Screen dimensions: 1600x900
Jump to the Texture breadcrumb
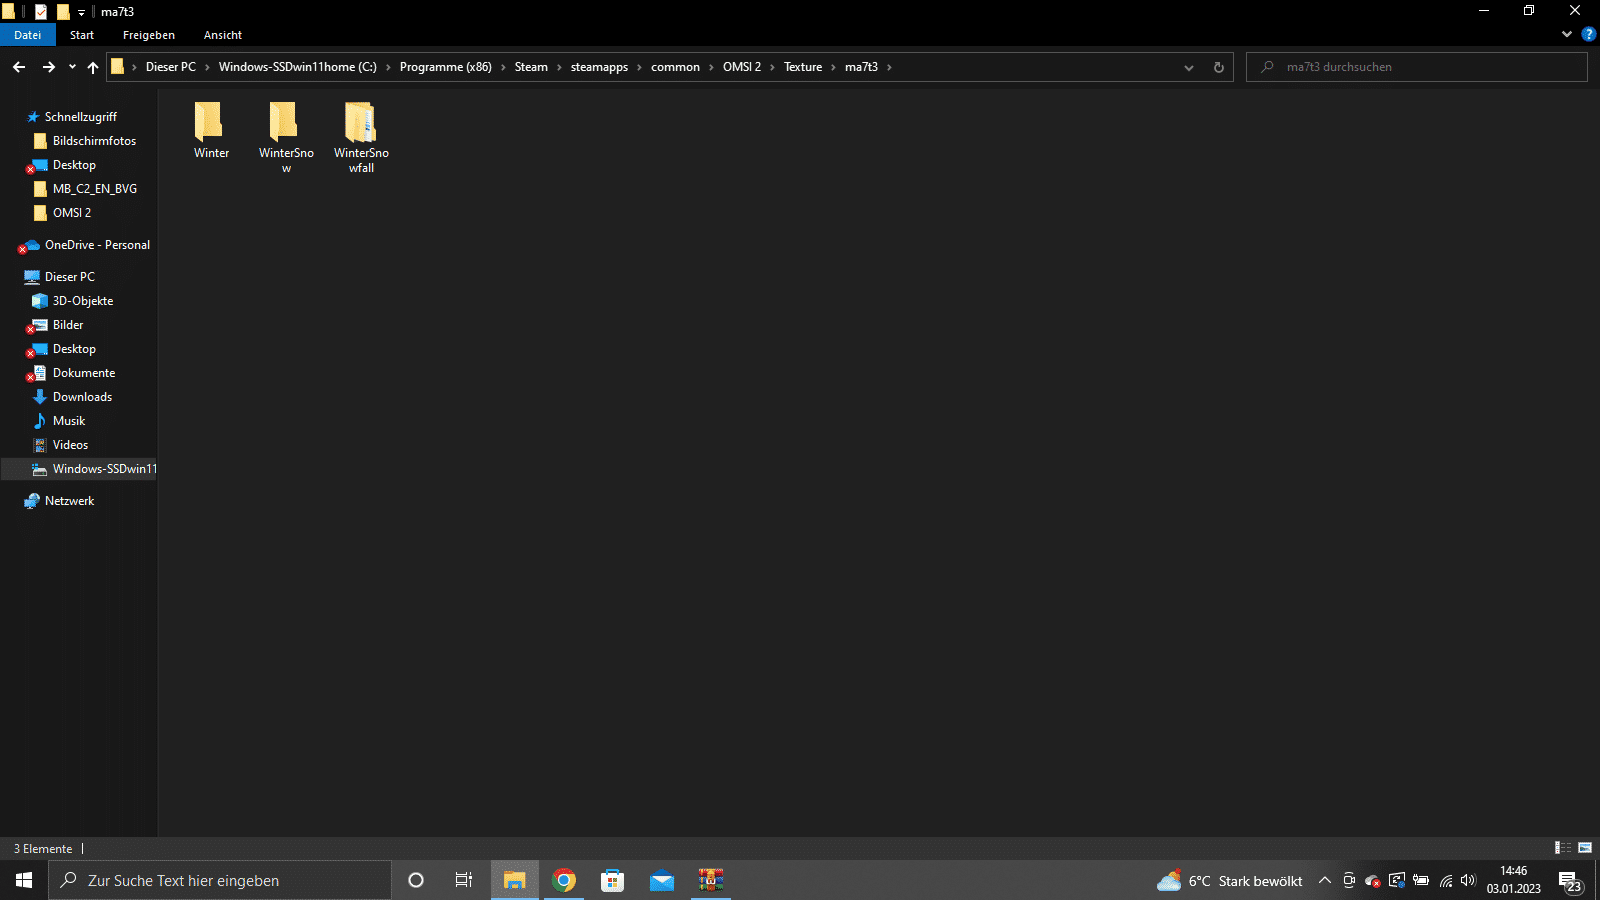coord(803,67)
